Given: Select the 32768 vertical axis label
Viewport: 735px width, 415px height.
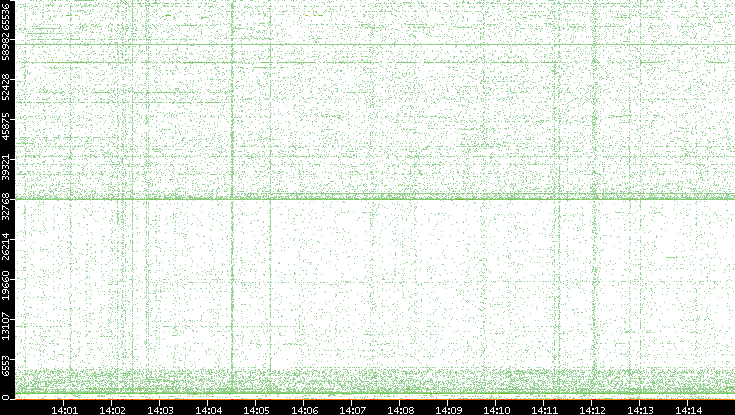Looking at the screenshot, I should (5, 207).
